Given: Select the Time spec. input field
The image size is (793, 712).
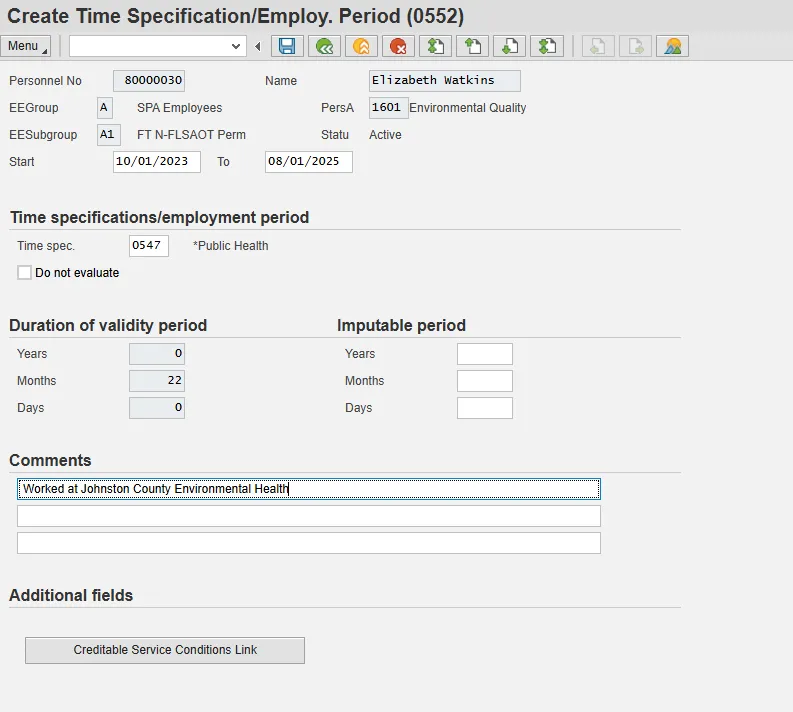Looking at the screenshot, I should (149, 246).
